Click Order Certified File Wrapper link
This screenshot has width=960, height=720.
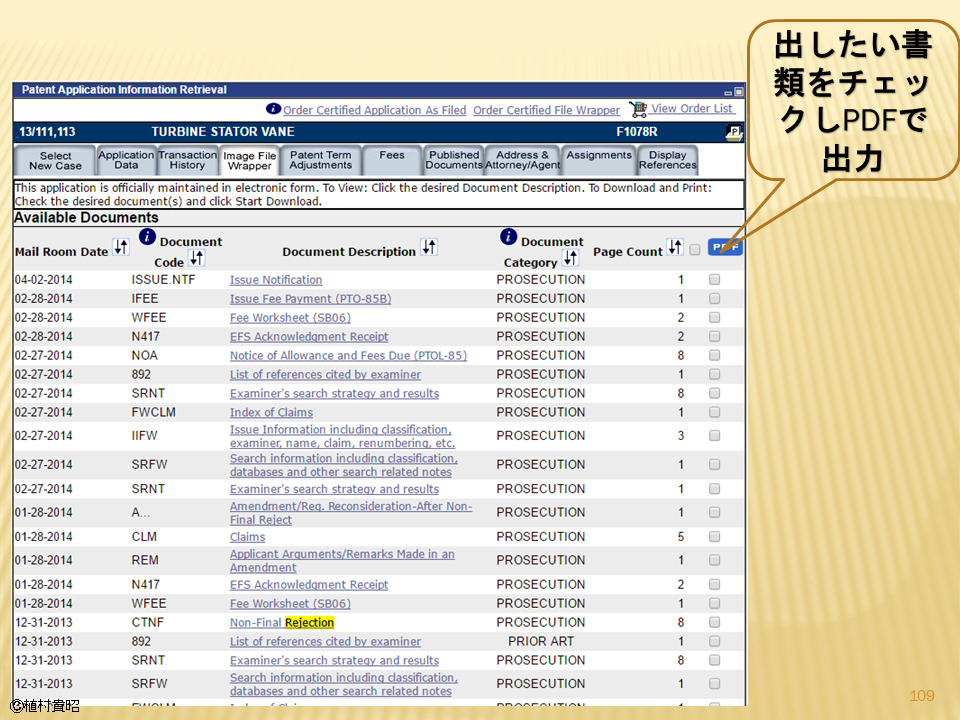tap(546, 110)
